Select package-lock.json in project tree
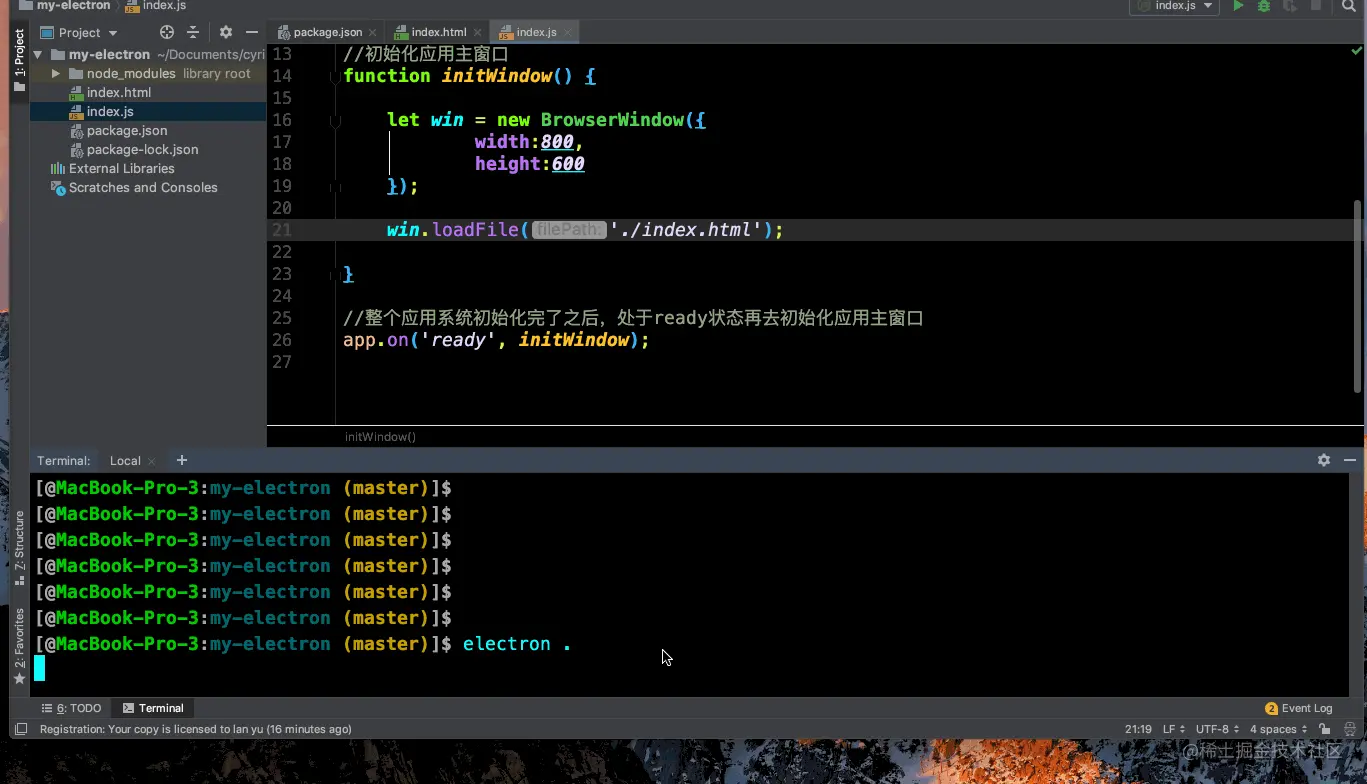The image size is (1367, 784). (x=142, y=150)
